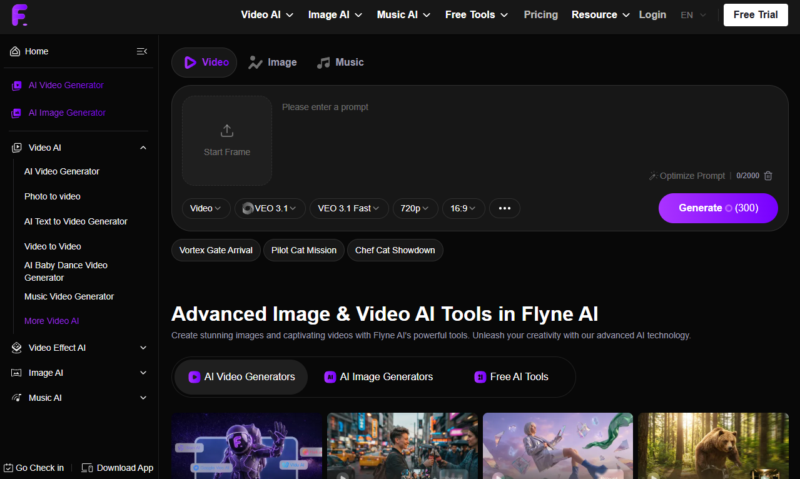800x479 pixels.
Task: Select the Free AI Tools category tab
Action: point(511,377)
